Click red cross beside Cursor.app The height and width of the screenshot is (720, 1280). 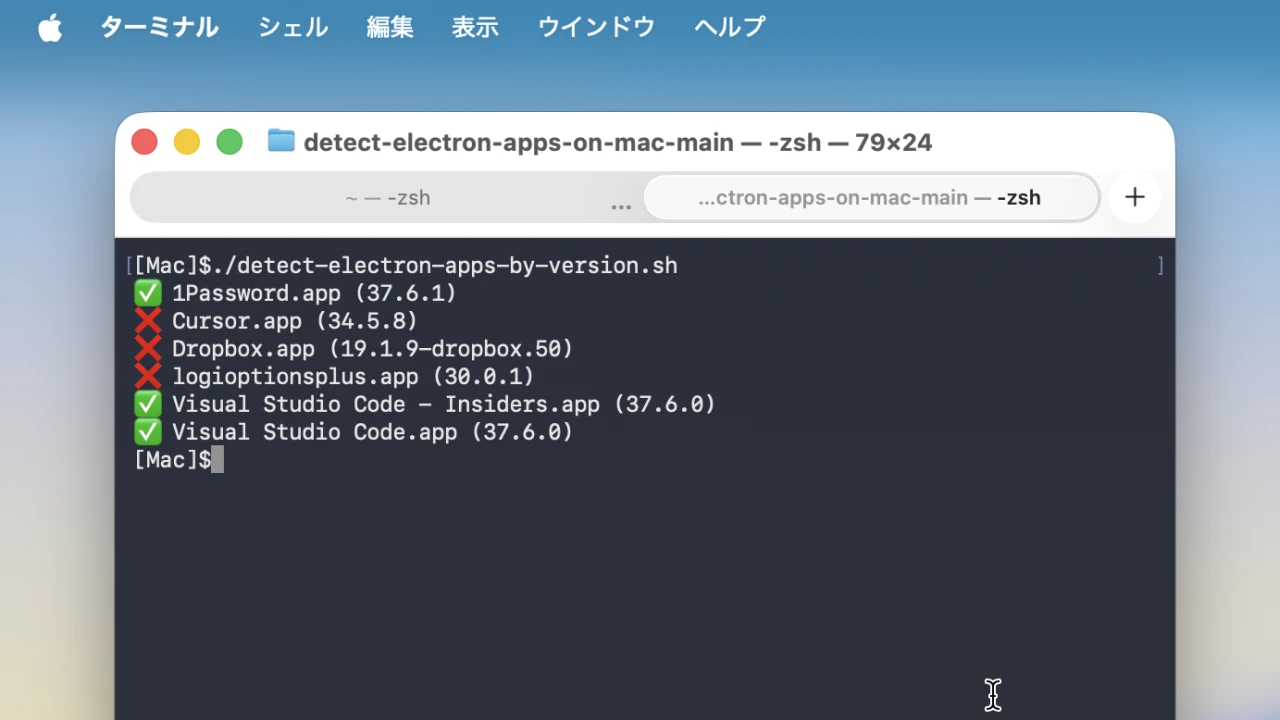pos(147,320)
